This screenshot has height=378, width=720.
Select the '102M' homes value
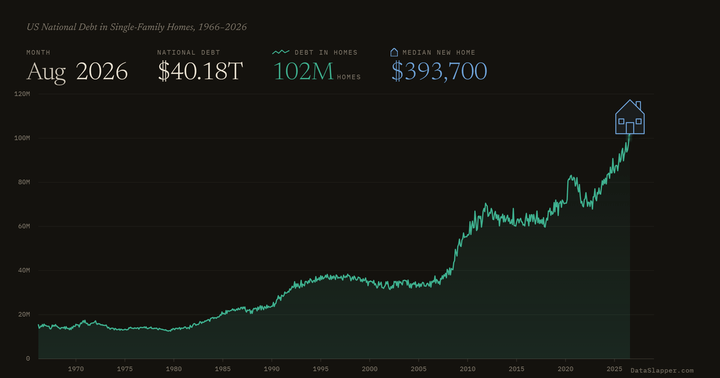303,72
